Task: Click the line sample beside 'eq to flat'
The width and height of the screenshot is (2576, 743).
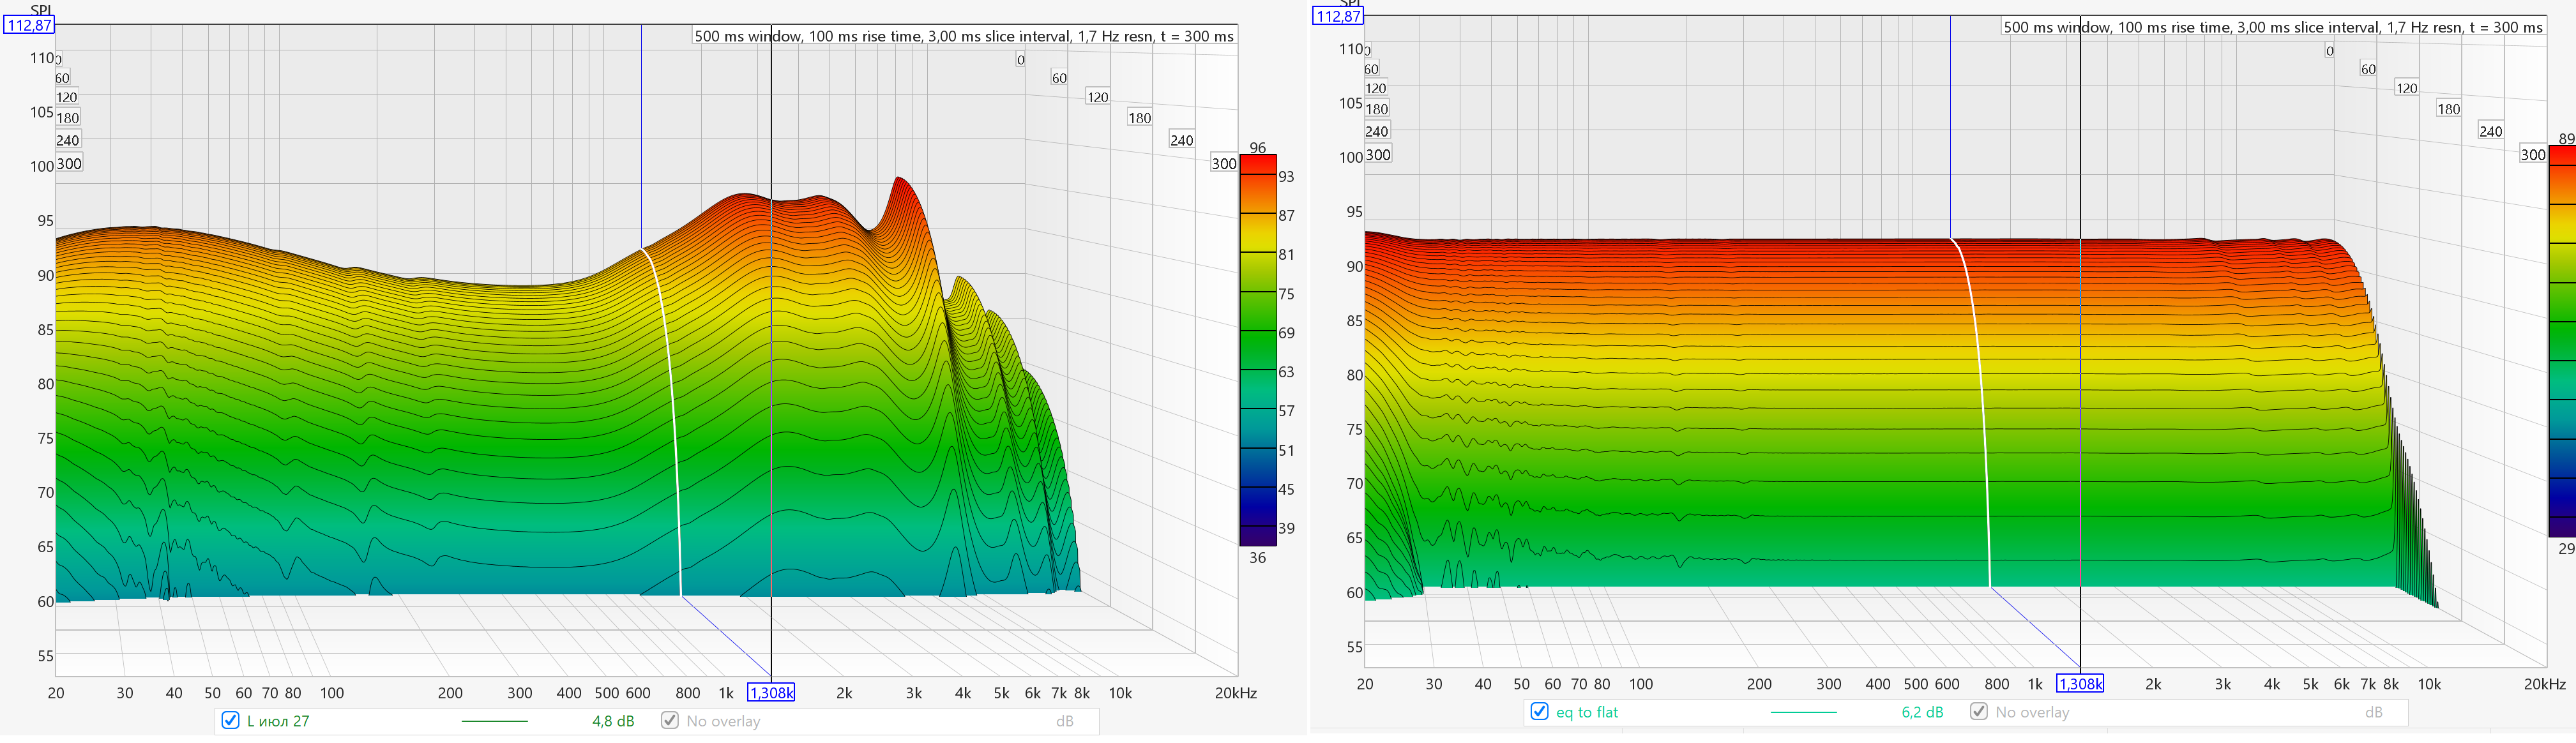Action: [x=1803, y=712]
